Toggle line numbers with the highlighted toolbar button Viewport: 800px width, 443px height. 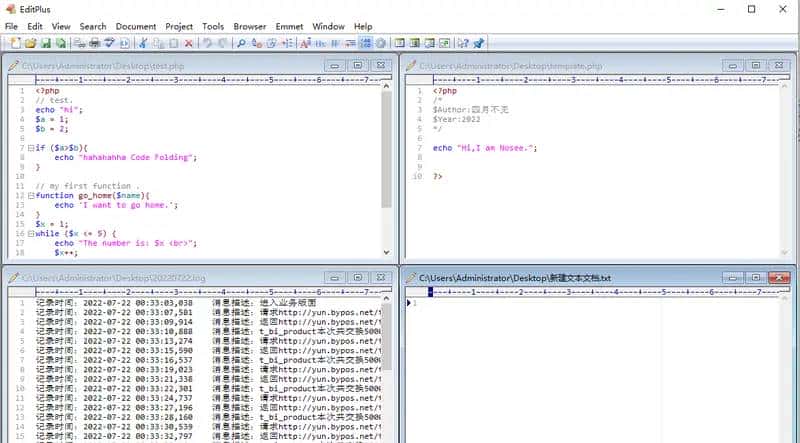click(x=366, y=43)
